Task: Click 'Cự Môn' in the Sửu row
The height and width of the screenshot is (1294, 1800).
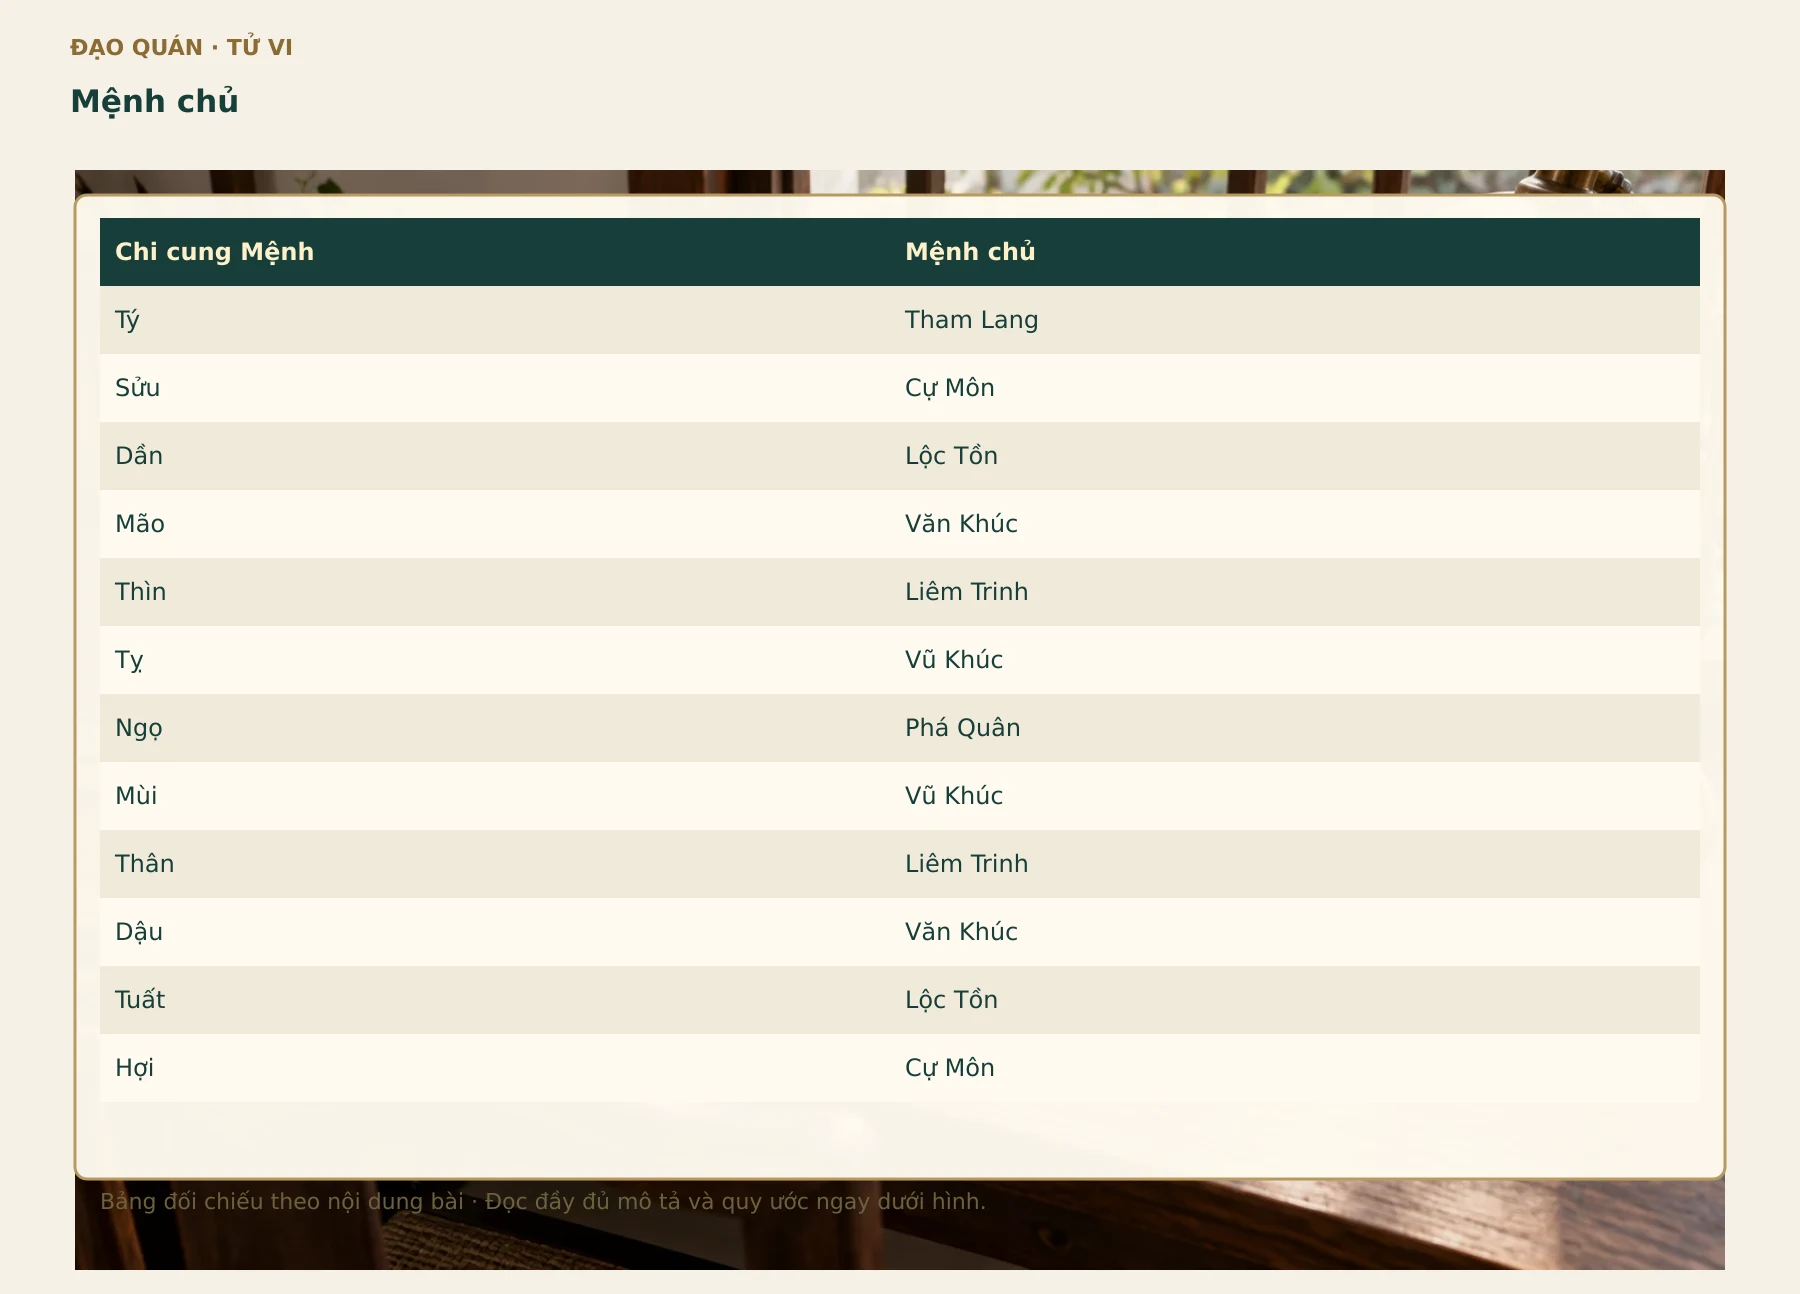Action: tap(949, 388)
